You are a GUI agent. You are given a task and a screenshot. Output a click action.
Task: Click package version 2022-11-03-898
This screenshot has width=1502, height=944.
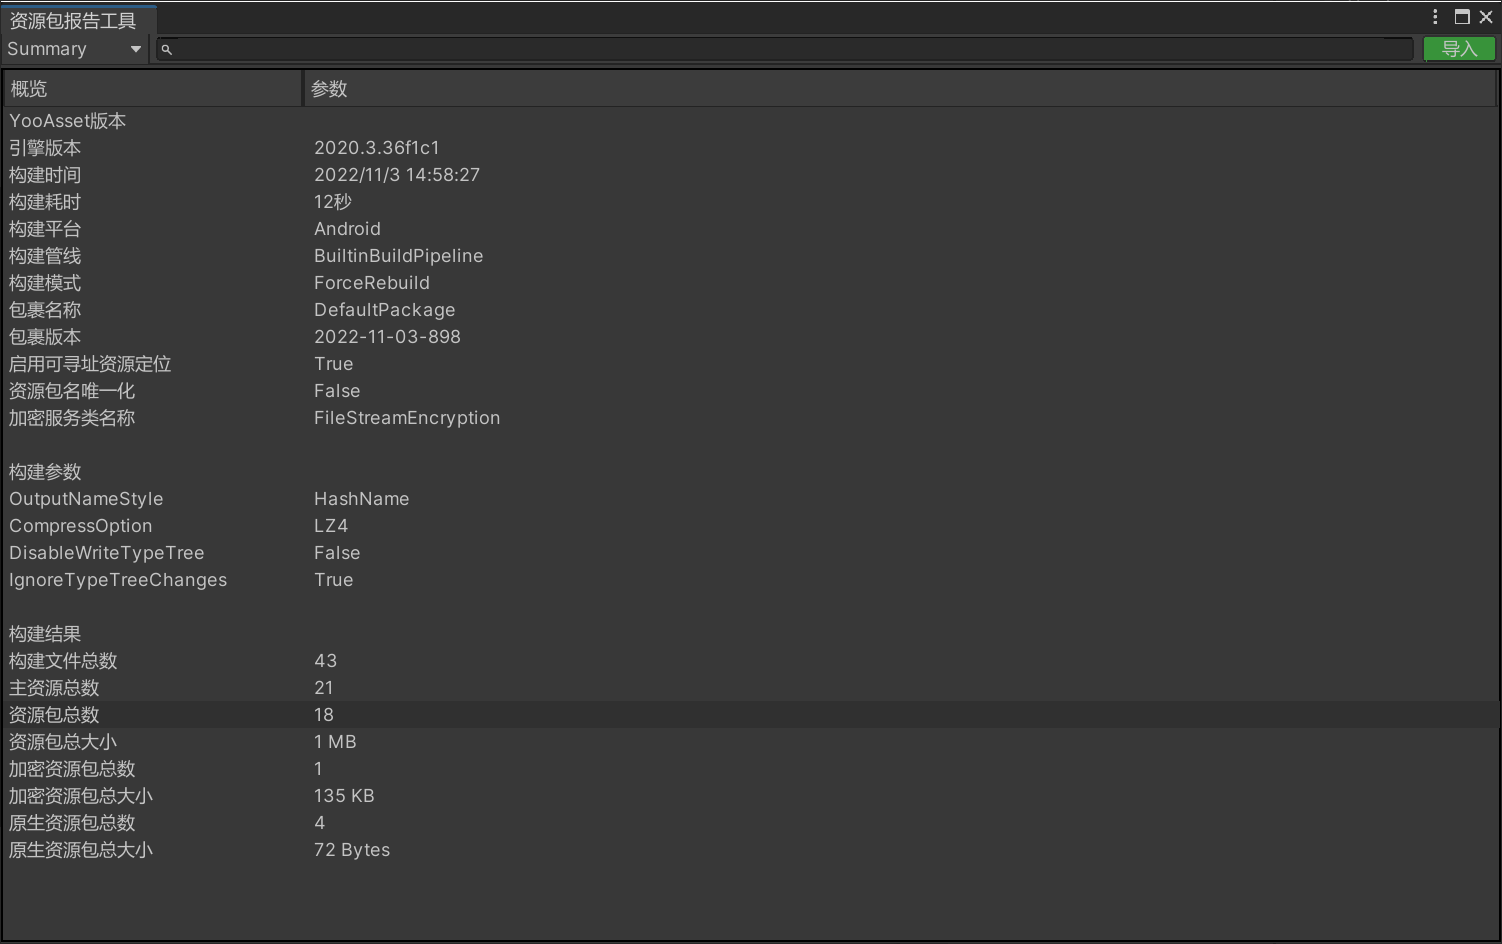pyautogui.click(x=388, y=337)
